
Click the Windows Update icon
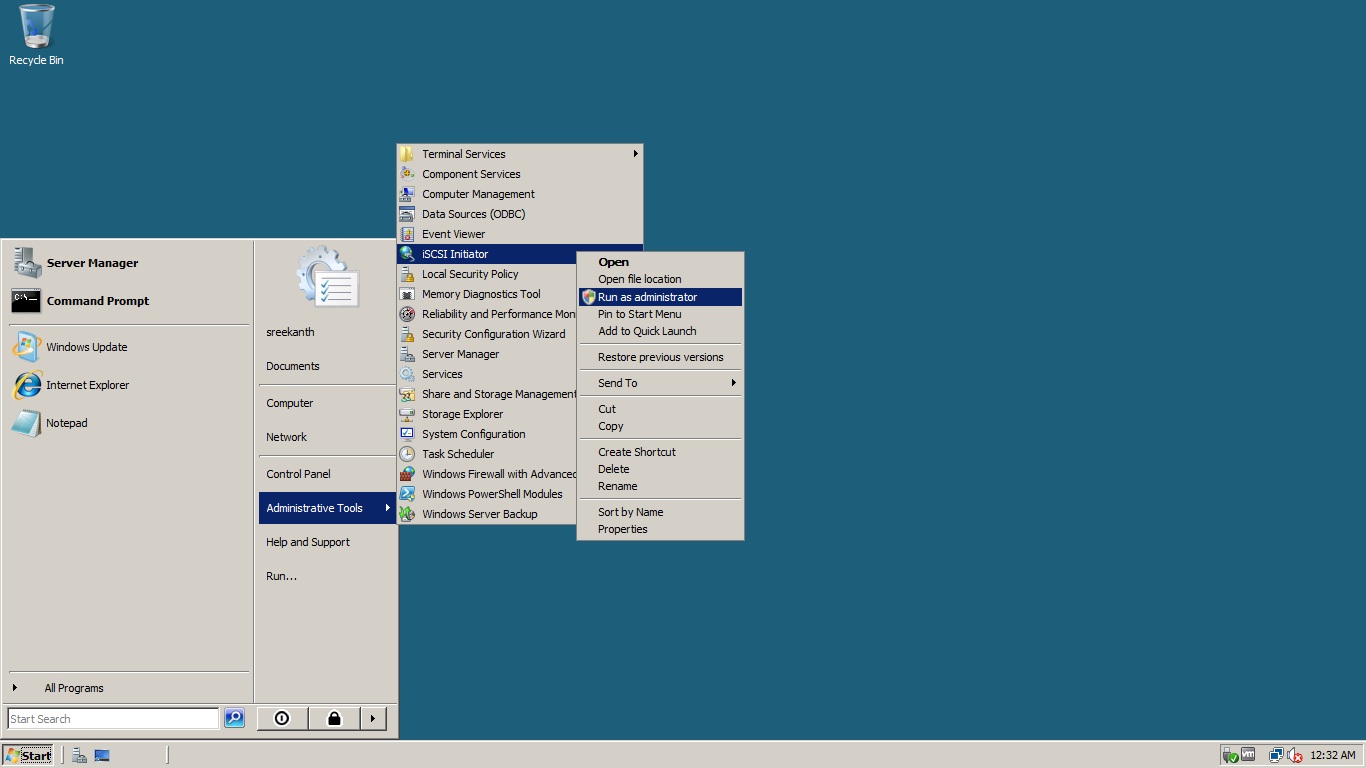click(x=27, y=347)
